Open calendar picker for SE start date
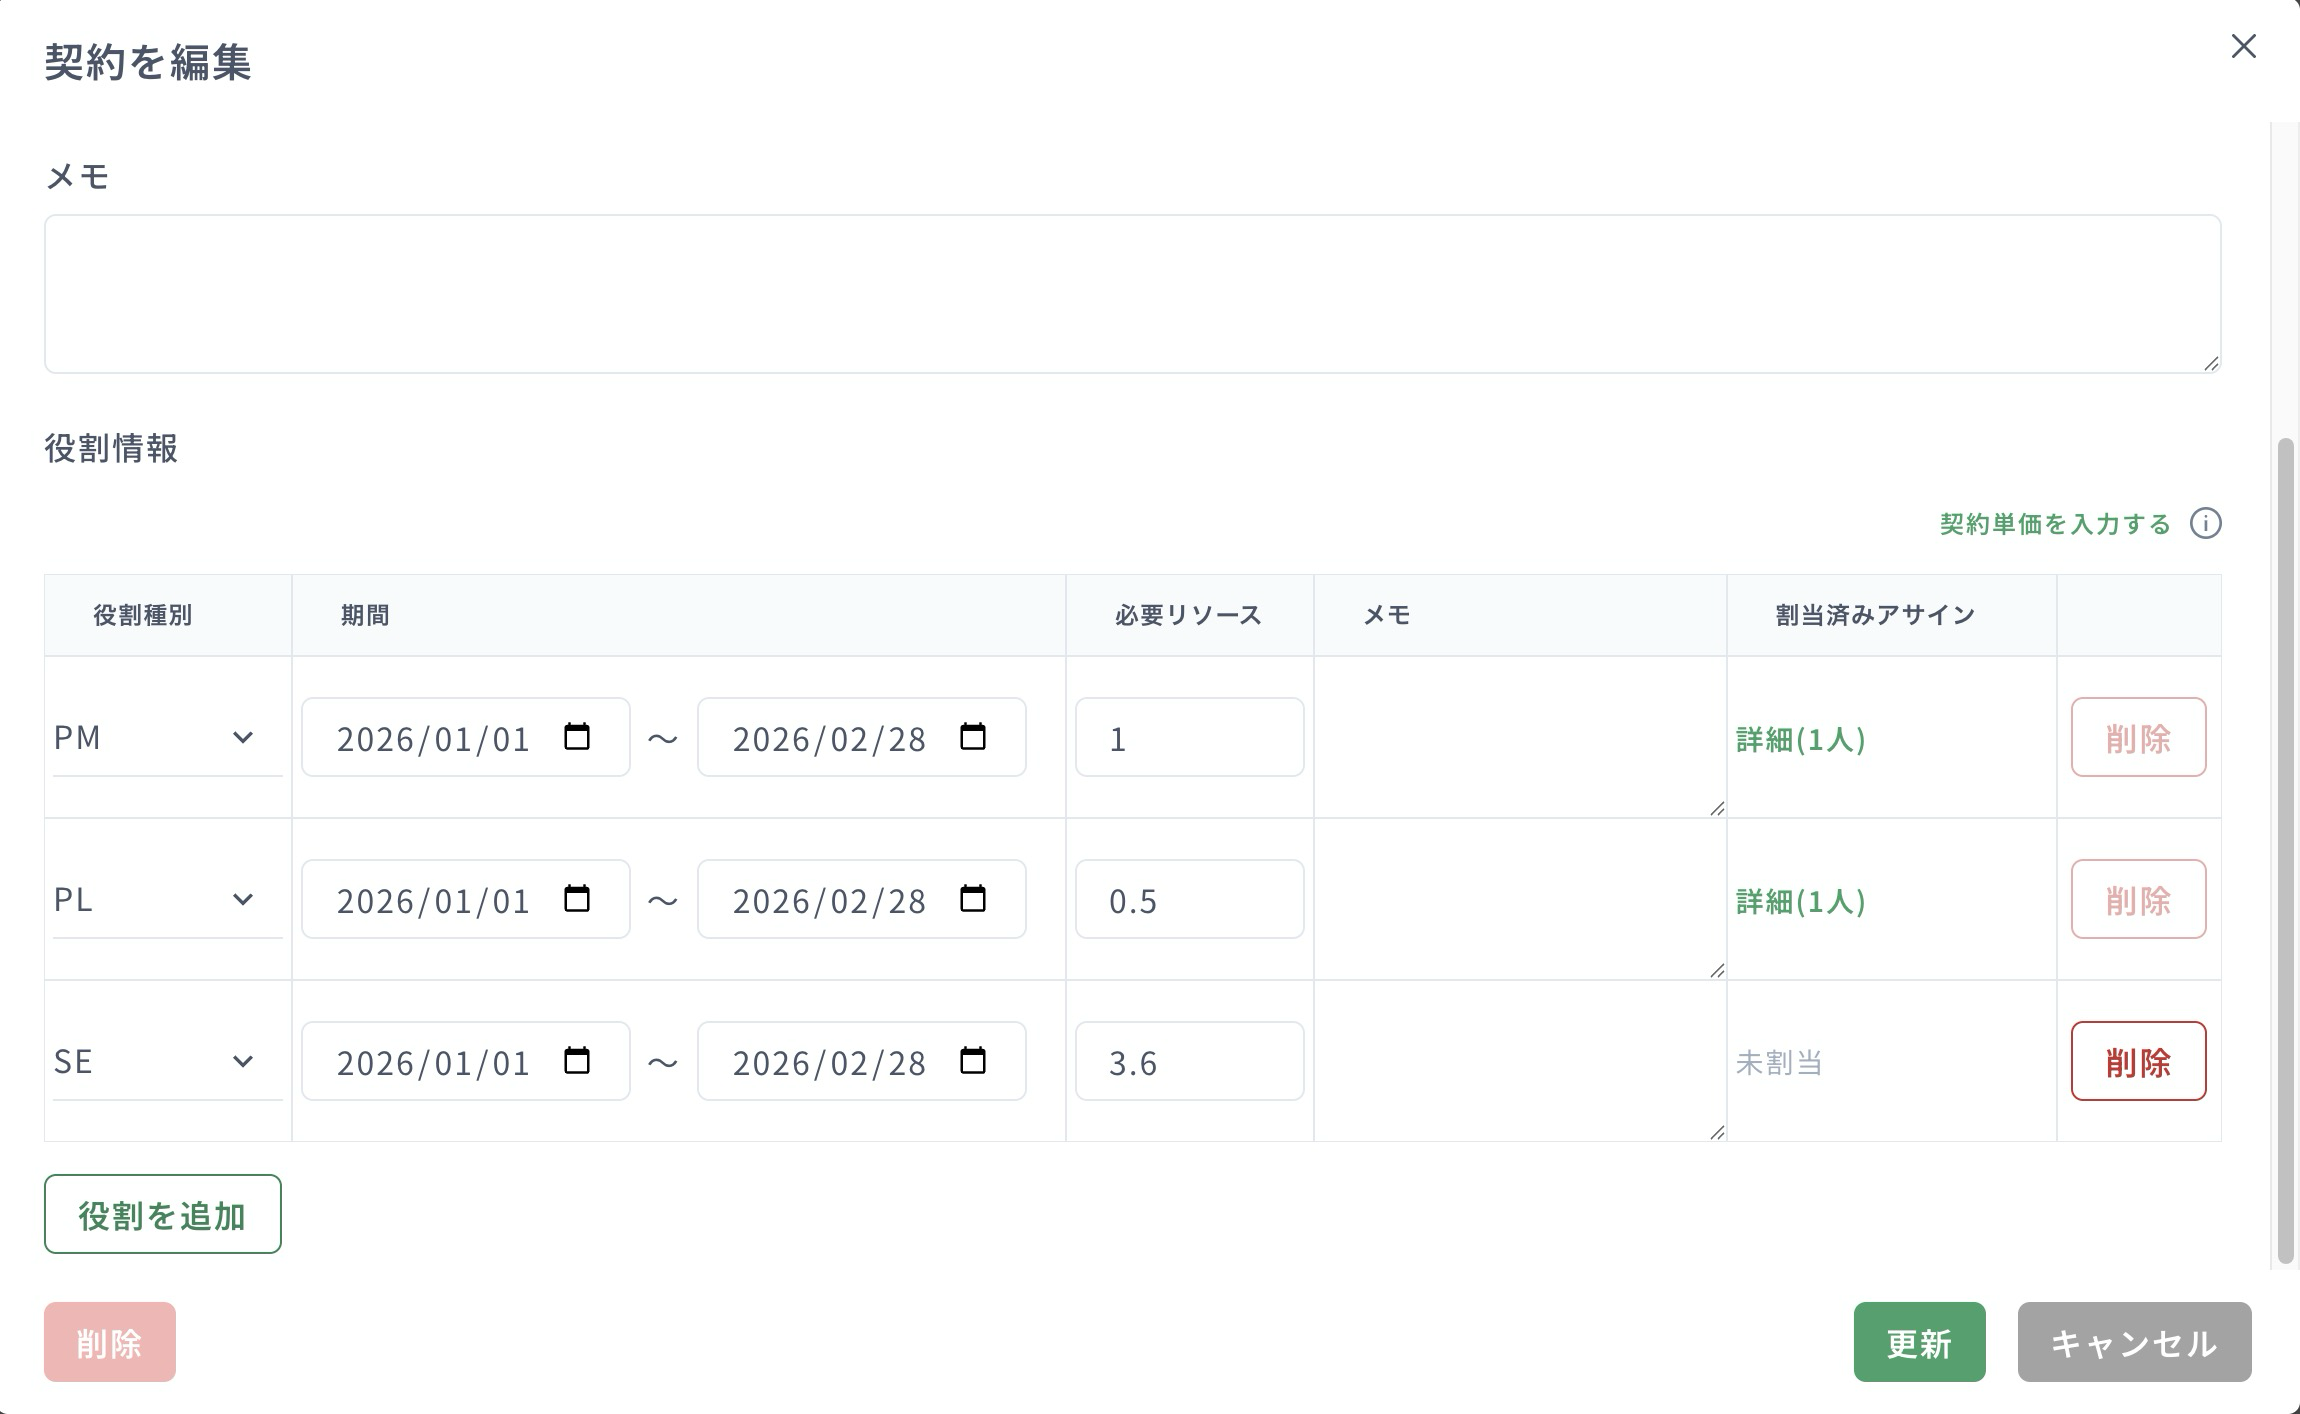 577,1061
